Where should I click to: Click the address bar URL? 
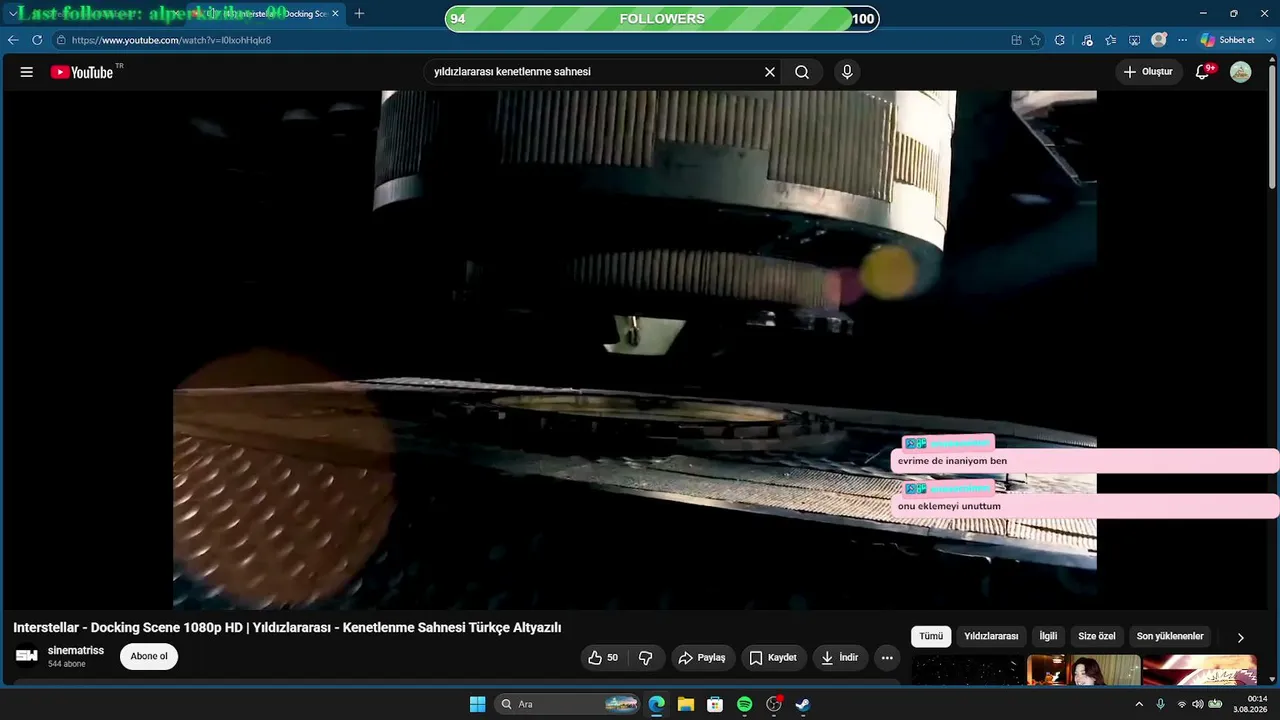171,40
